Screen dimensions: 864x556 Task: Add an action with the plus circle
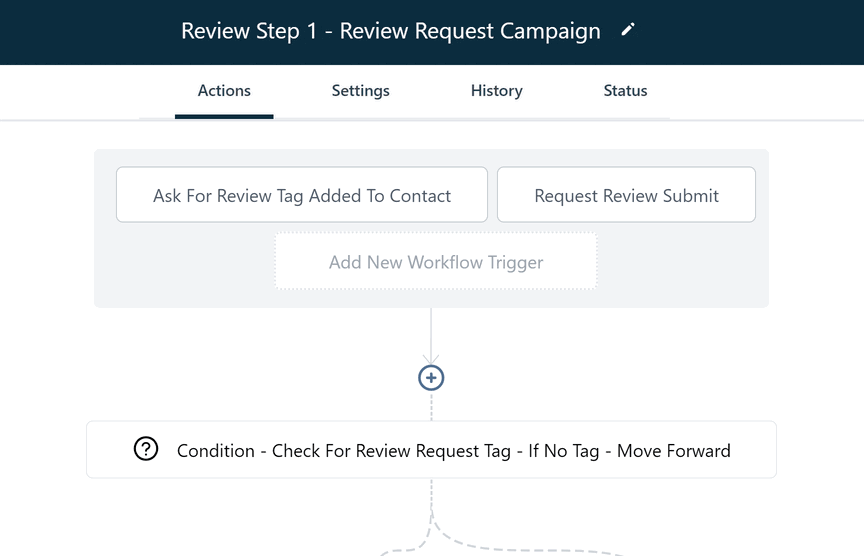(431, 378)
